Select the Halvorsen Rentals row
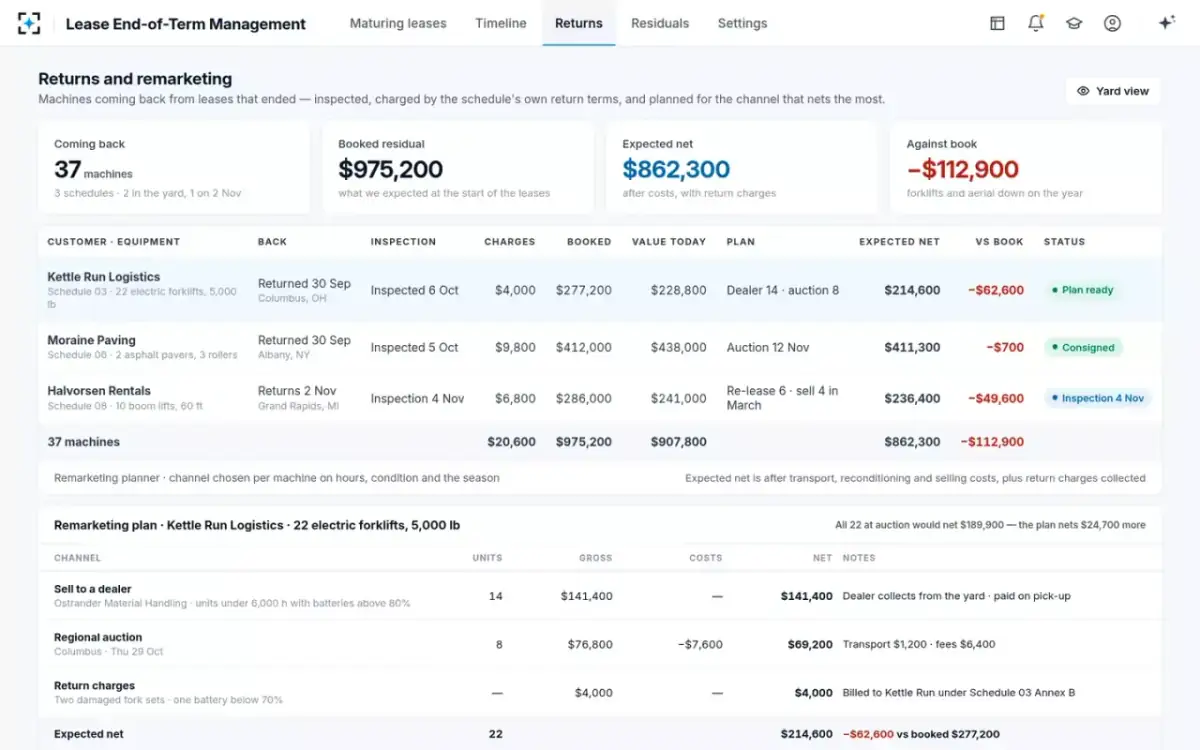 click(600, 398)
